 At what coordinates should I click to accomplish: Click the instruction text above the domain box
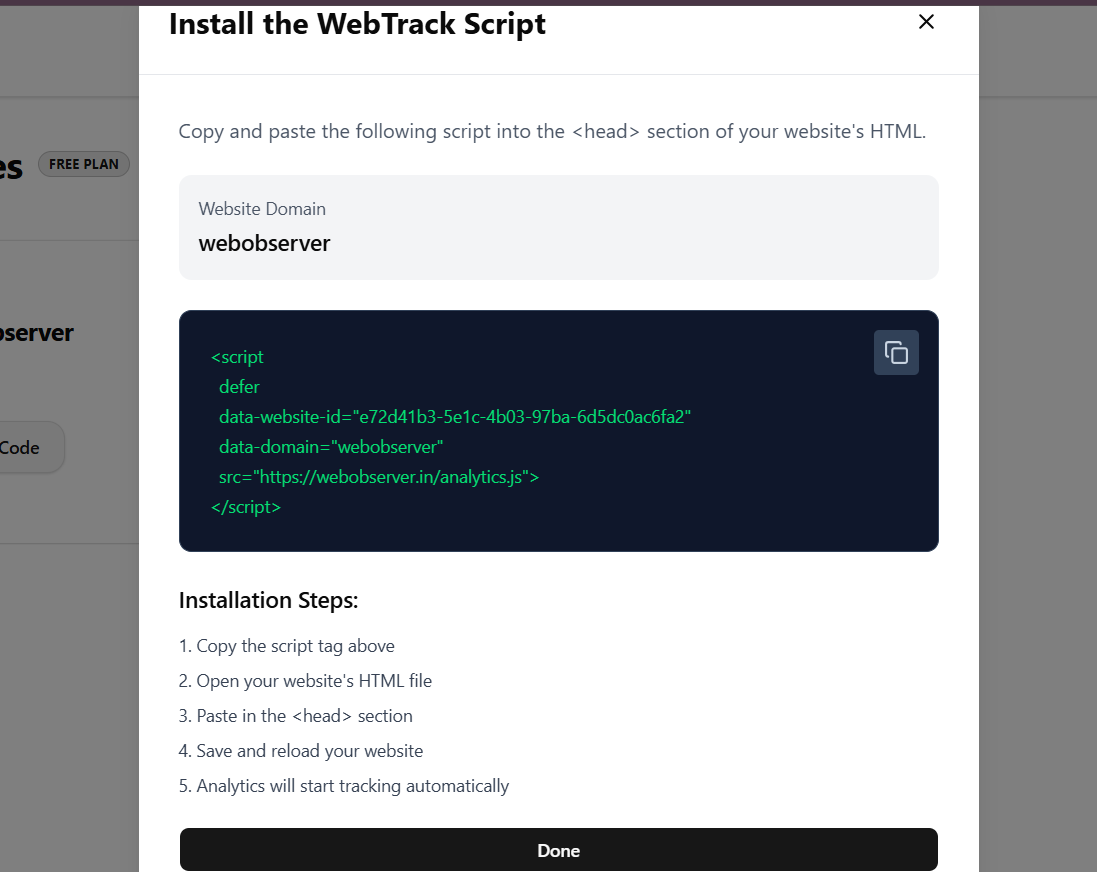(552, 131)
